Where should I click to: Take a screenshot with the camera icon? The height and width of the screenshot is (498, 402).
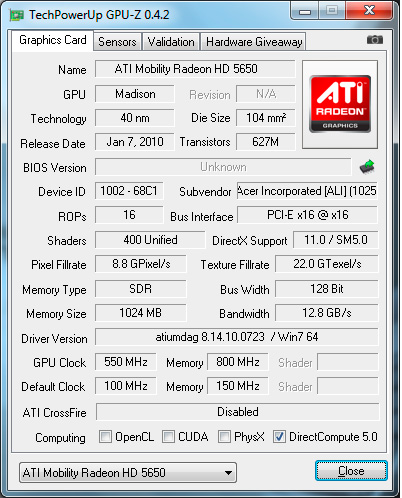pos(374,40)
